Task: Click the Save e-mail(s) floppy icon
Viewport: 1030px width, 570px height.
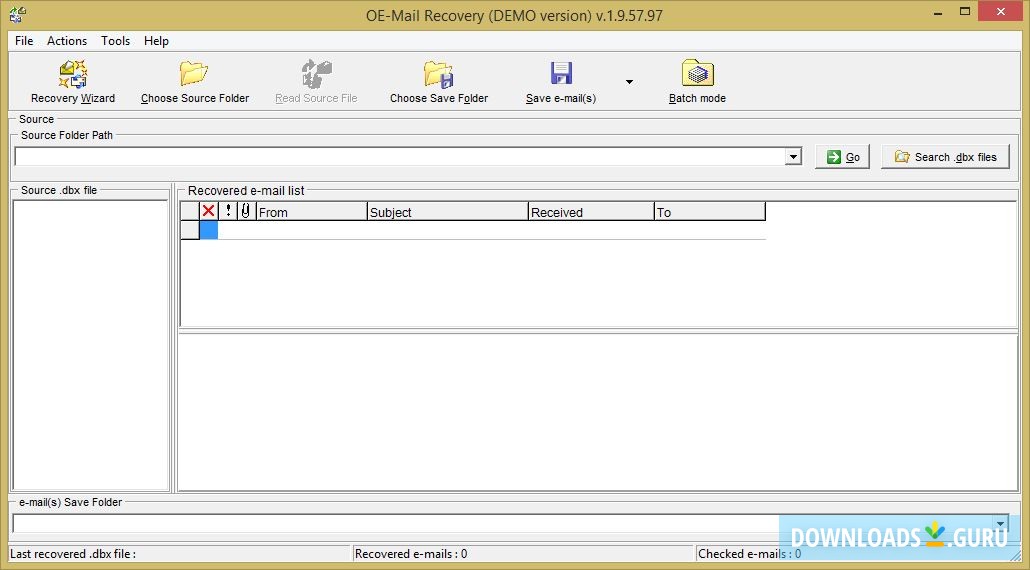Action: tap(561, 74)
